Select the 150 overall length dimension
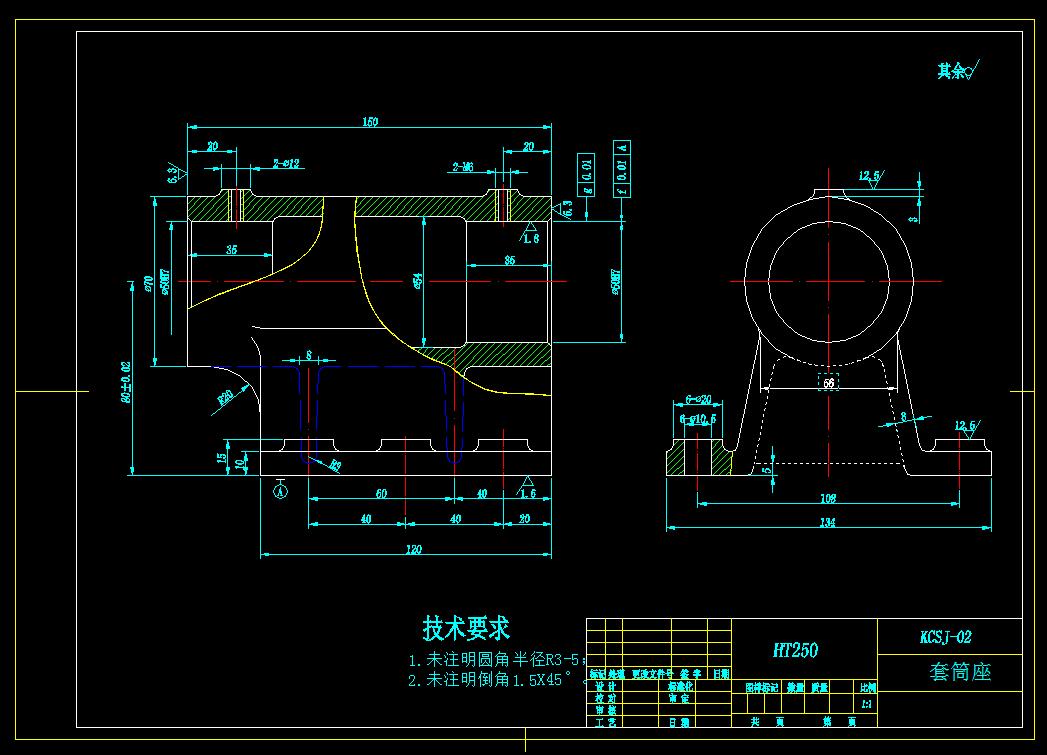The width and height of the screenshot is (1047, 755). coord(370,121)
